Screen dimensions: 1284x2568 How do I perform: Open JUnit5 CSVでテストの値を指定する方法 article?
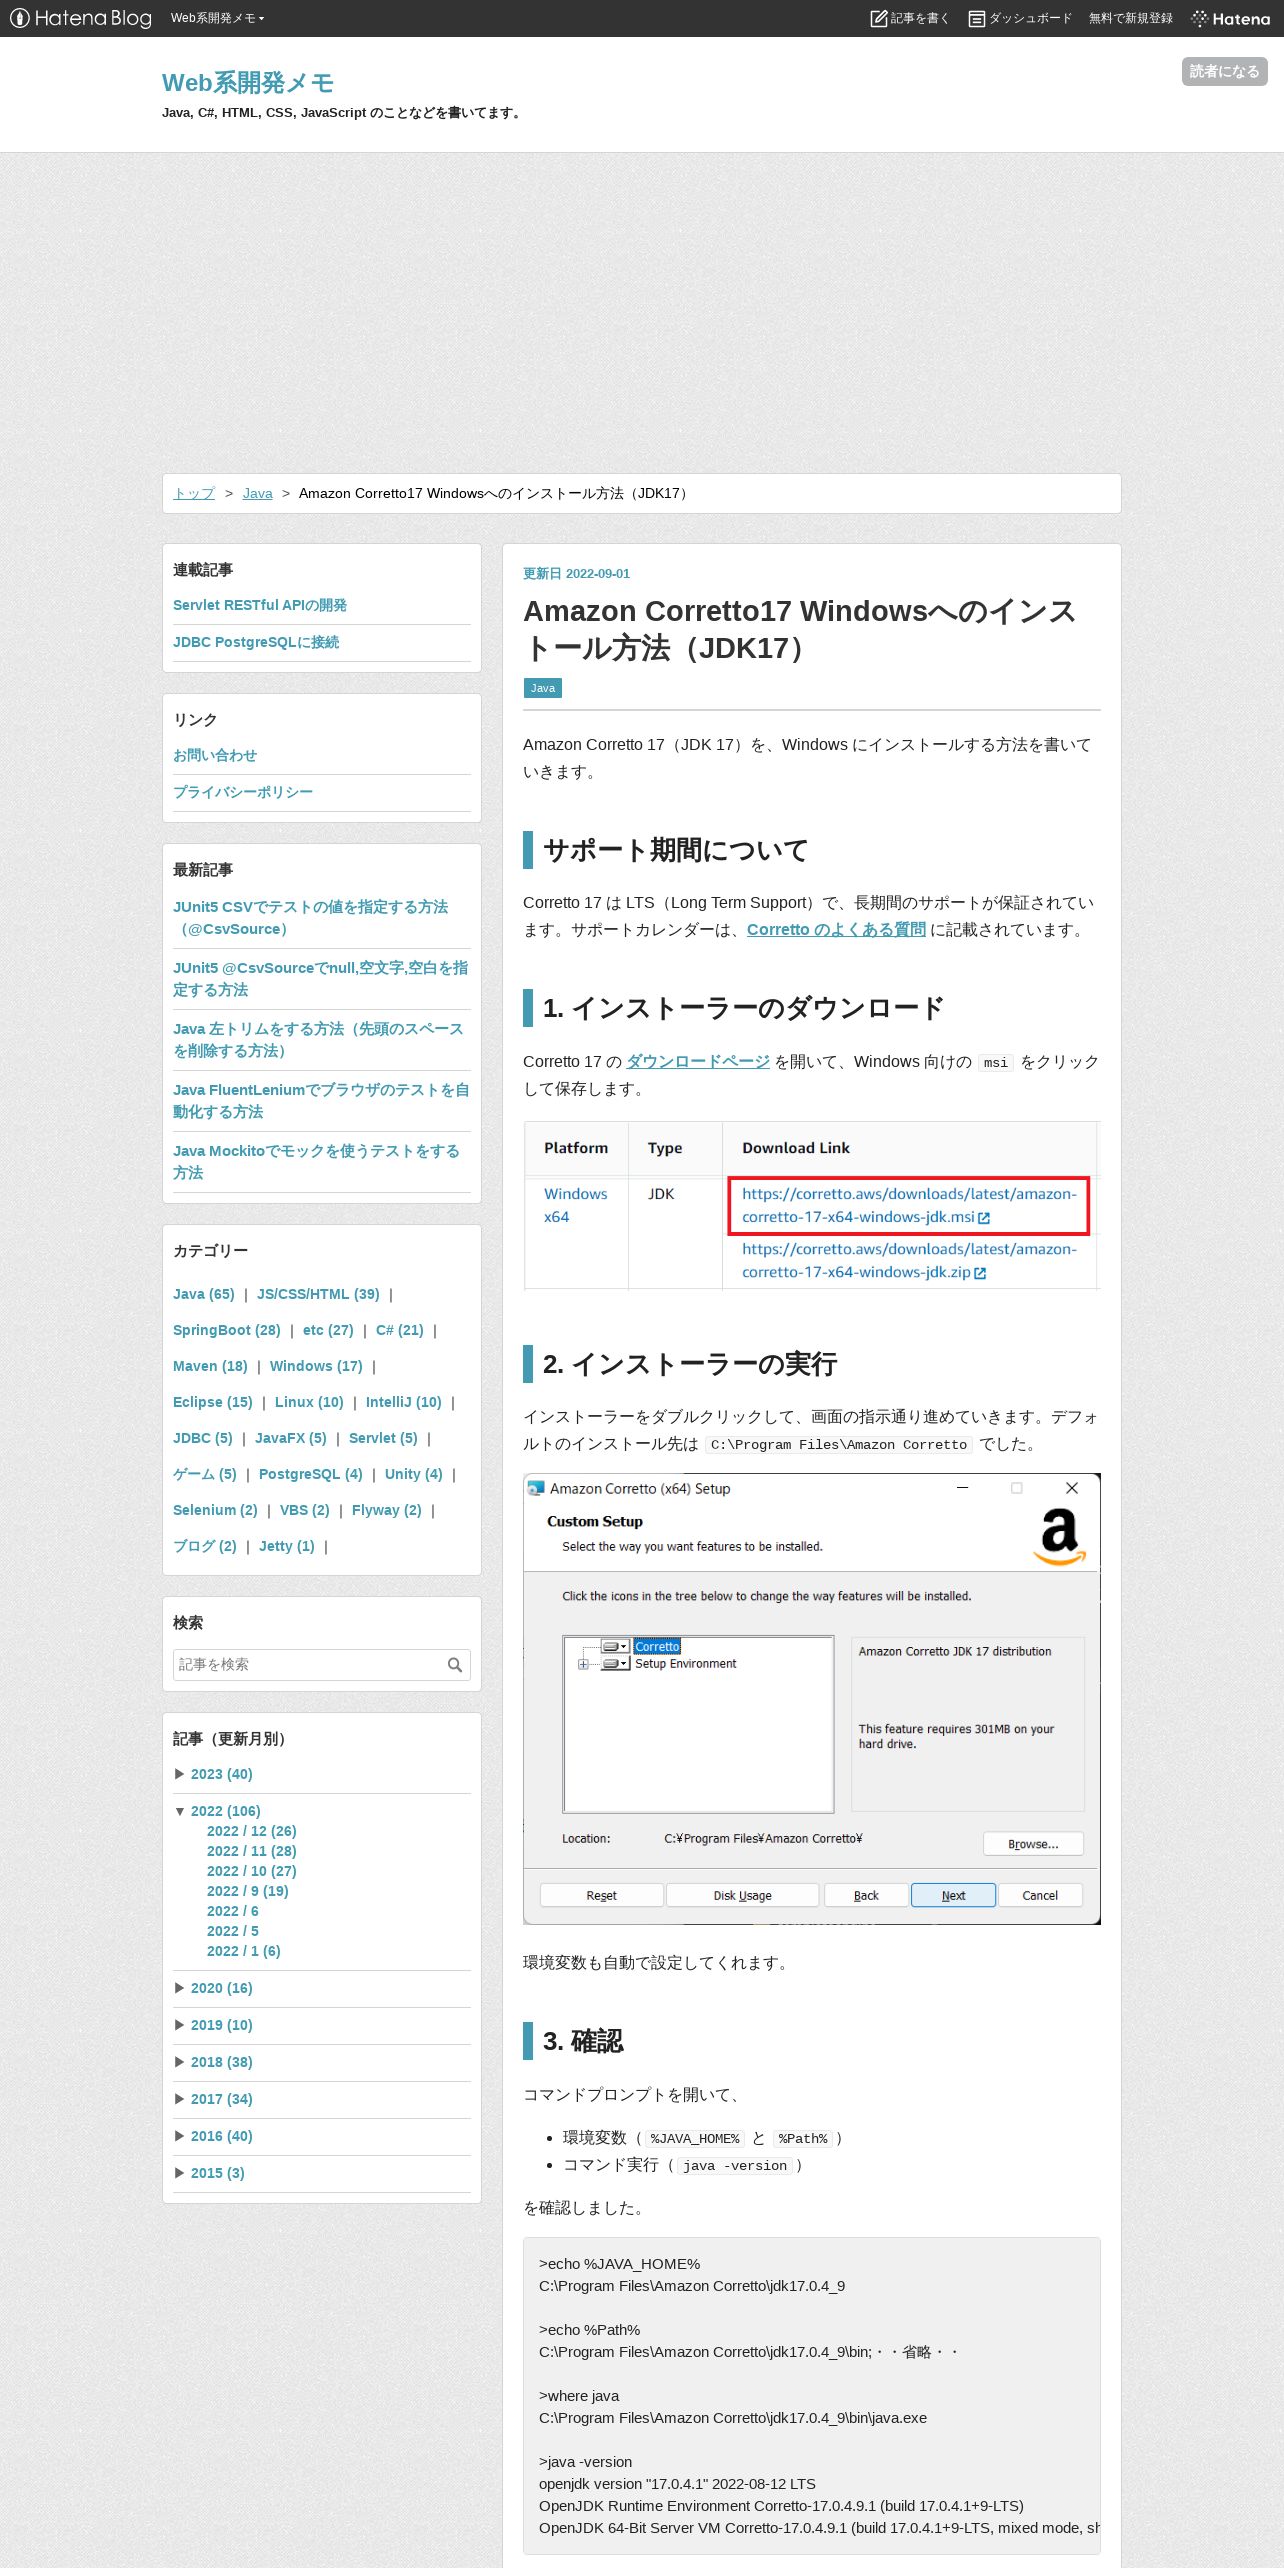click(310, 918)
